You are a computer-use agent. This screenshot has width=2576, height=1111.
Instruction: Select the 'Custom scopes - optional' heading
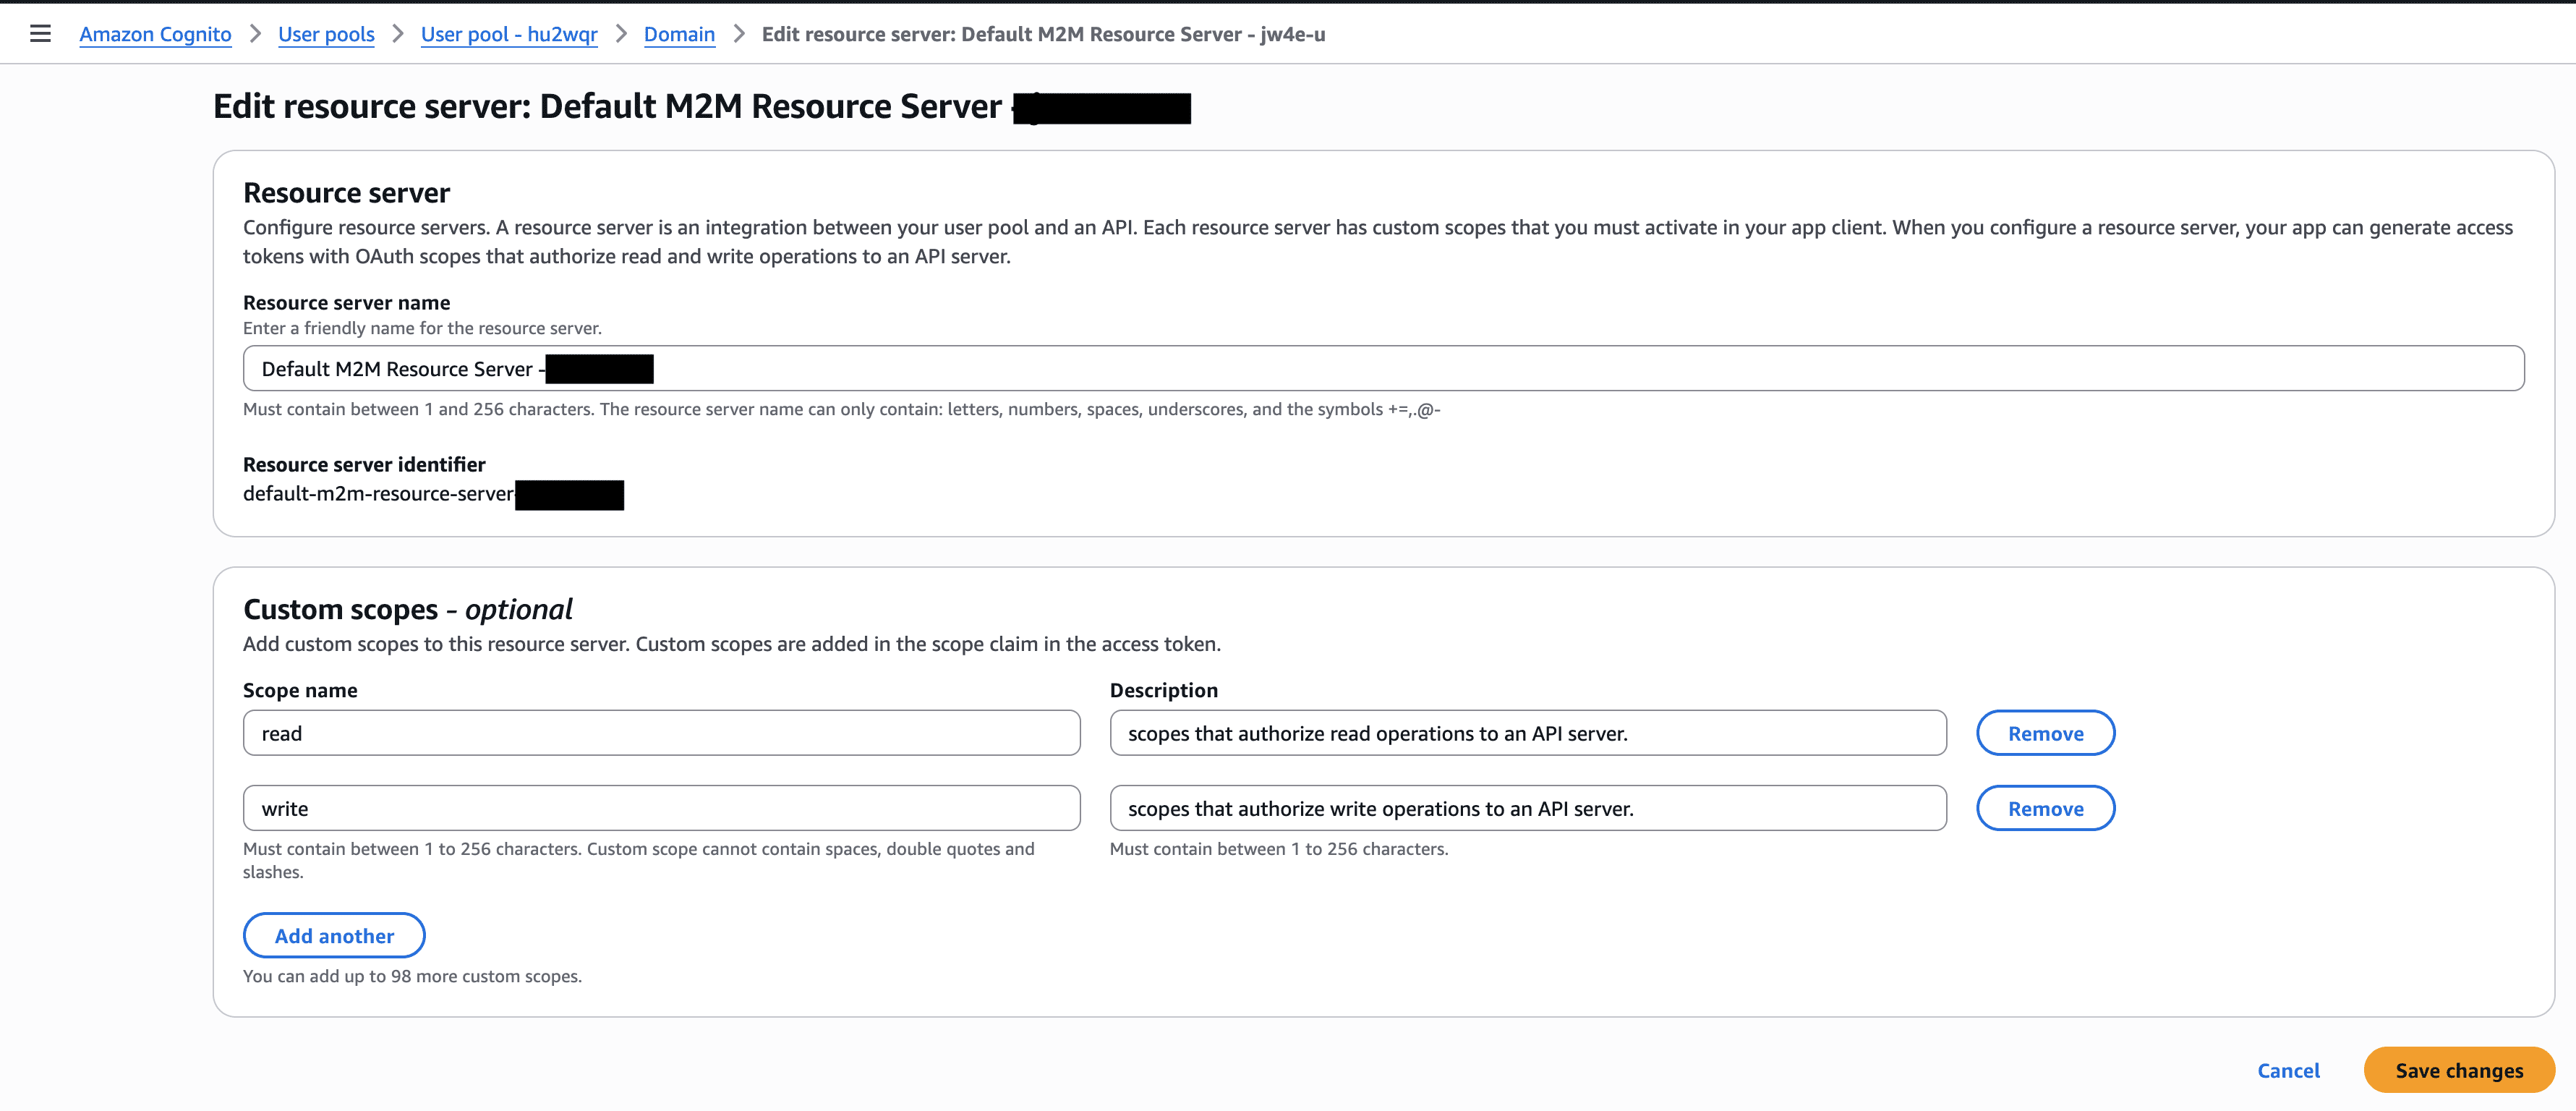[407, 609]
